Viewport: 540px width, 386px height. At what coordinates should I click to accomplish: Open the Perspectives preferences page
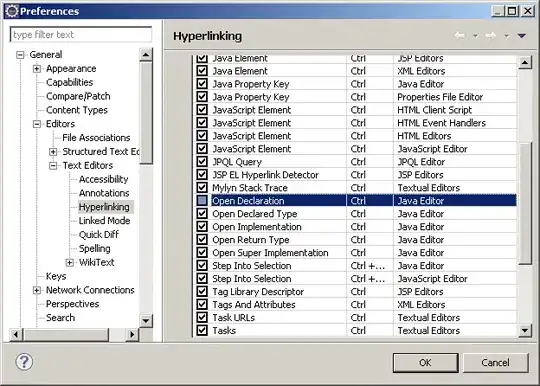pyautogui.click(x=72, y=304)
